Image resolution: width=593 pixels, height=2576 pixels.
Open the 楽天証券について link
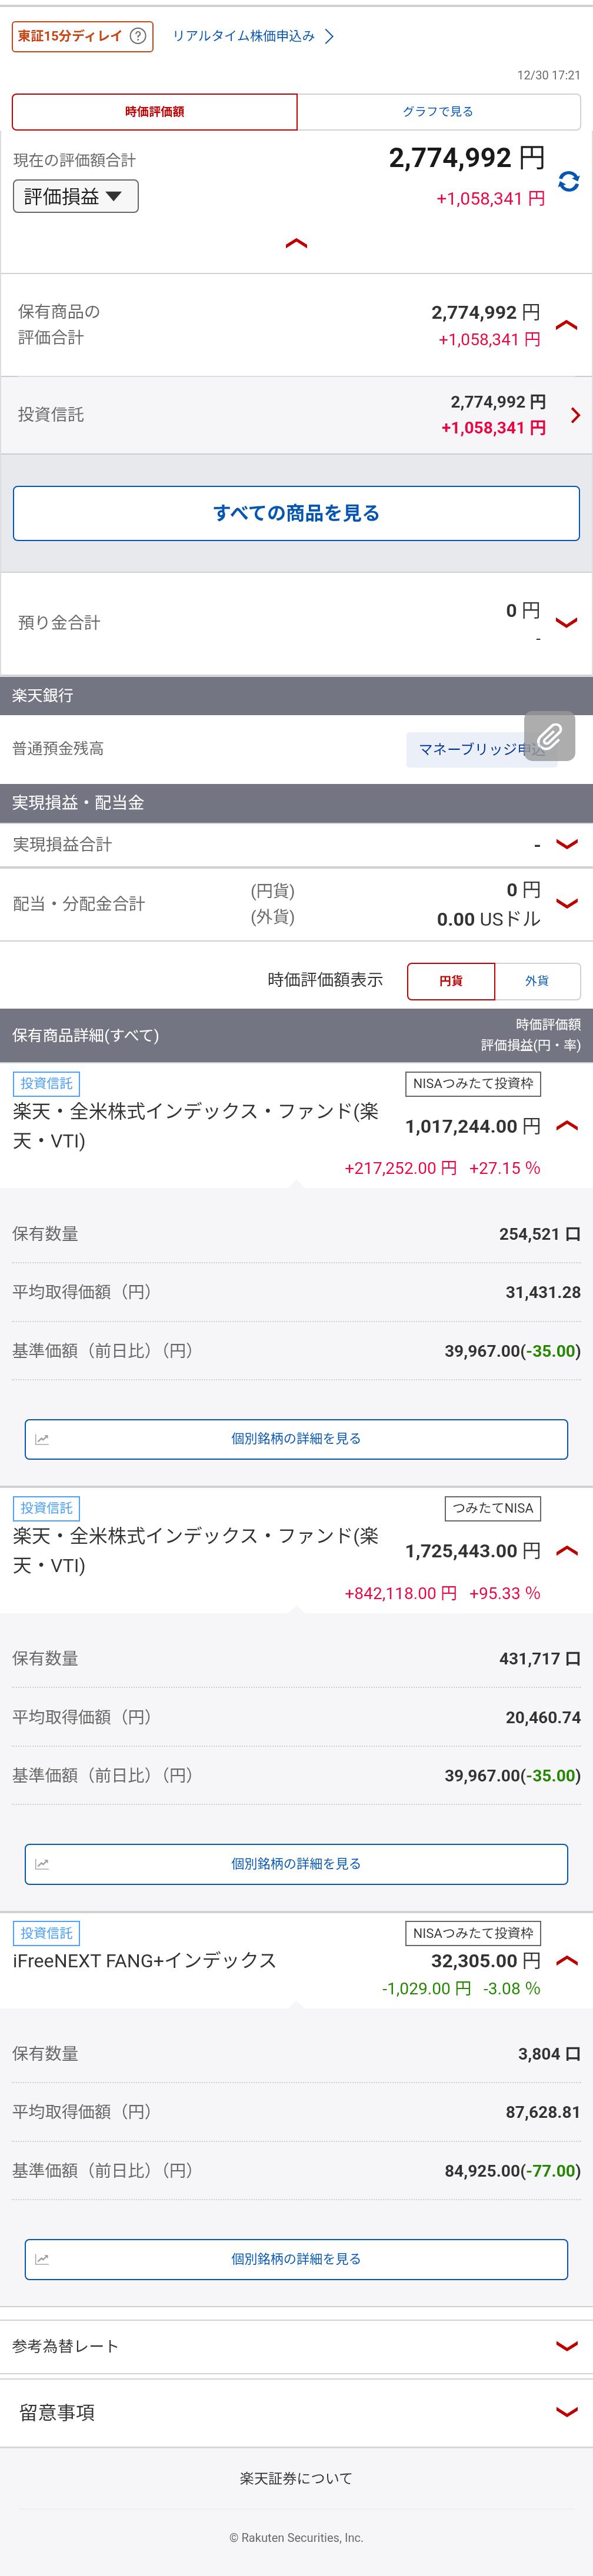coord(296,2478)
